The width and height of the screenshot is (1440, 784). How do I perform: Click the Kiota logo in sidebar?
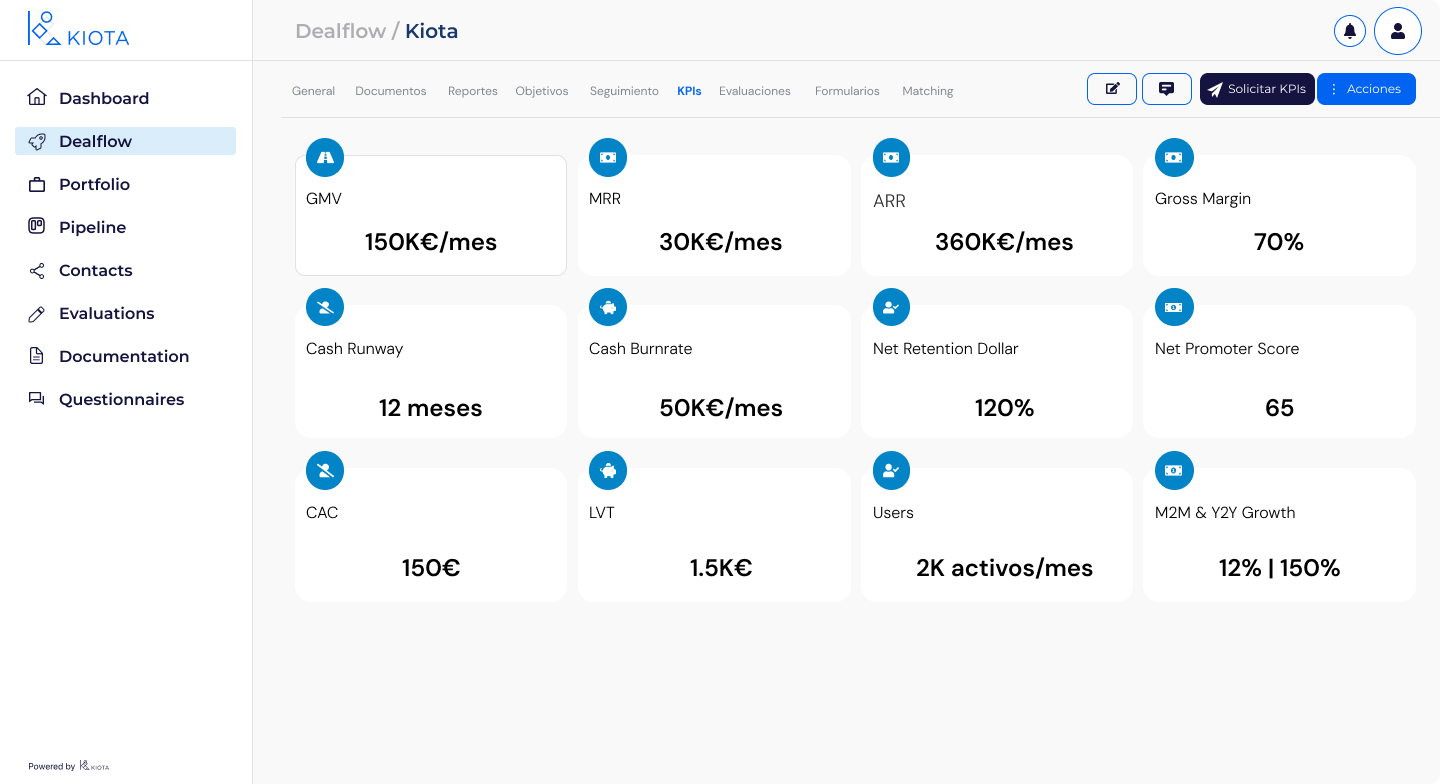[x=78, y=29]
